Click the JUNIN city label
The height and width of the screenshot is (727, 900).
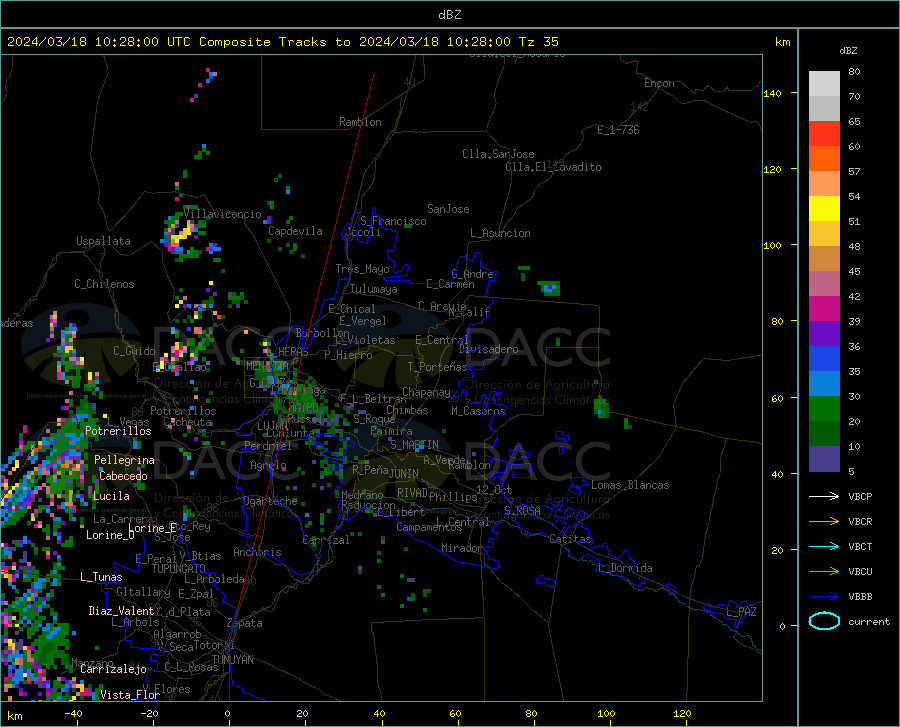404,473
